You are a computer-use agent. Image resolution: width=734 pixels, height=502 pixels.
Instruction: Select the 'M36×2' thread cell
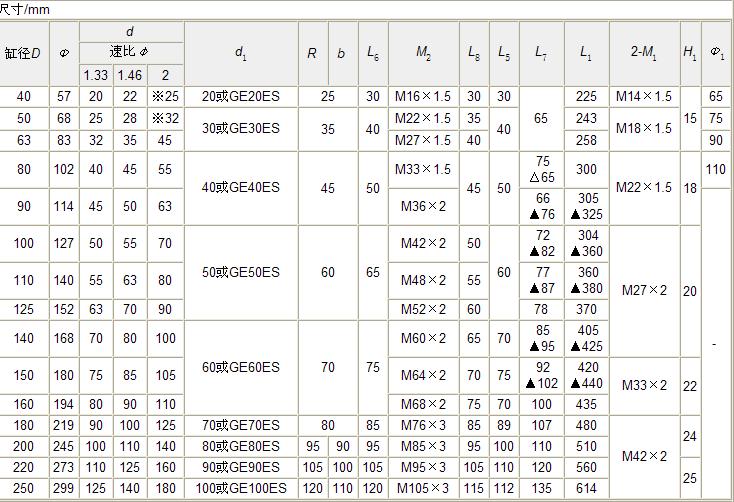[424, 207]
